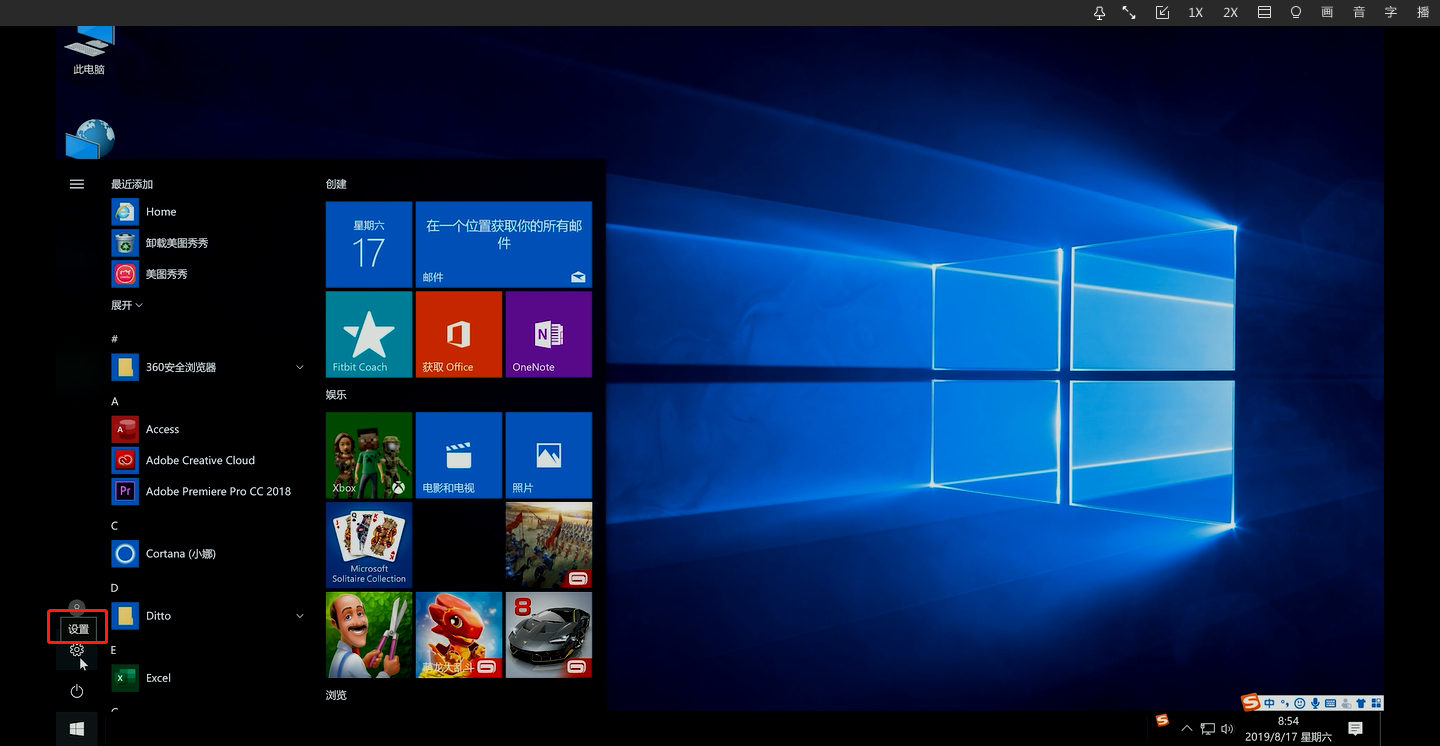Click the 娱乐 tile group header

pyautogui.click(x=336, y=395)
